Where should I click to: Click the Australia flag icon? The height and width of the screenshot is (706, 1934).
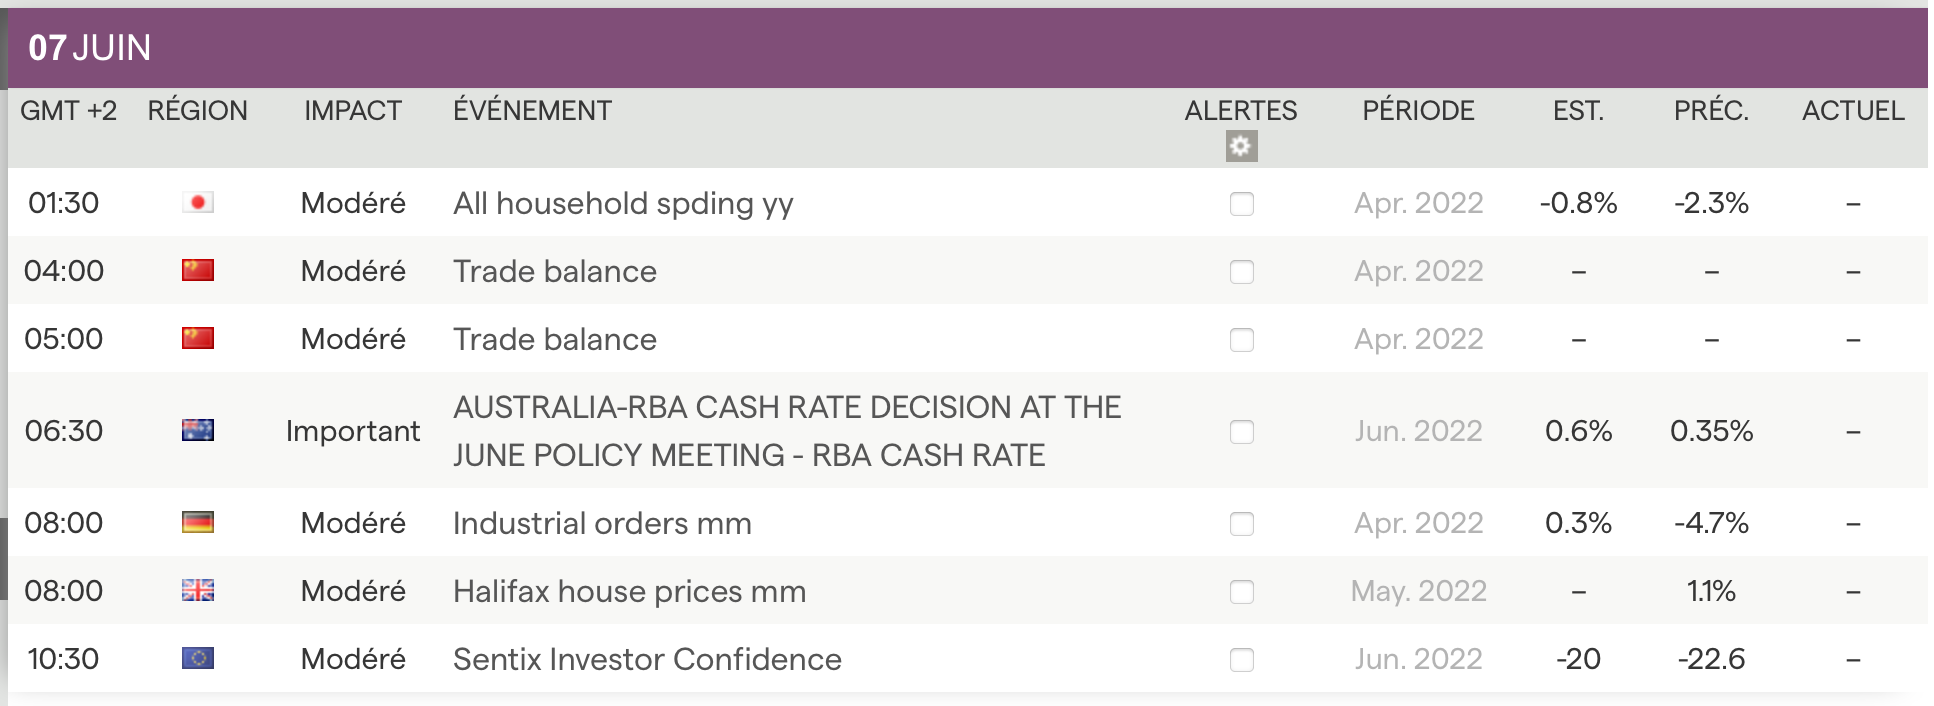coord(198,431)
